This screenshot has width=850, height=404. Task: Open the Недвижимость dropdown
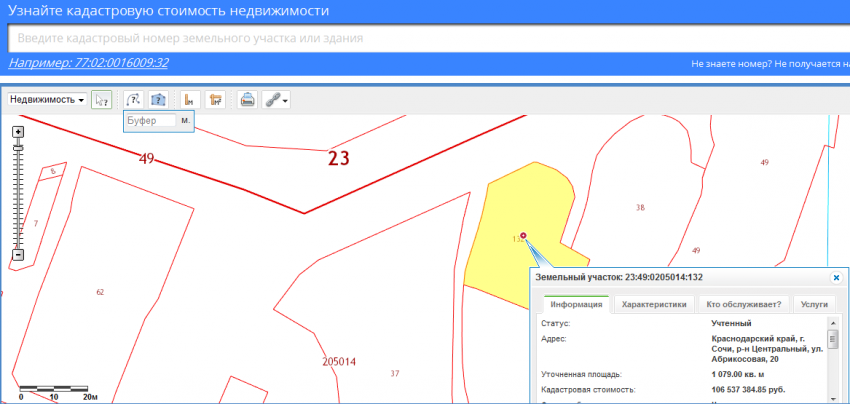[46, 100]
